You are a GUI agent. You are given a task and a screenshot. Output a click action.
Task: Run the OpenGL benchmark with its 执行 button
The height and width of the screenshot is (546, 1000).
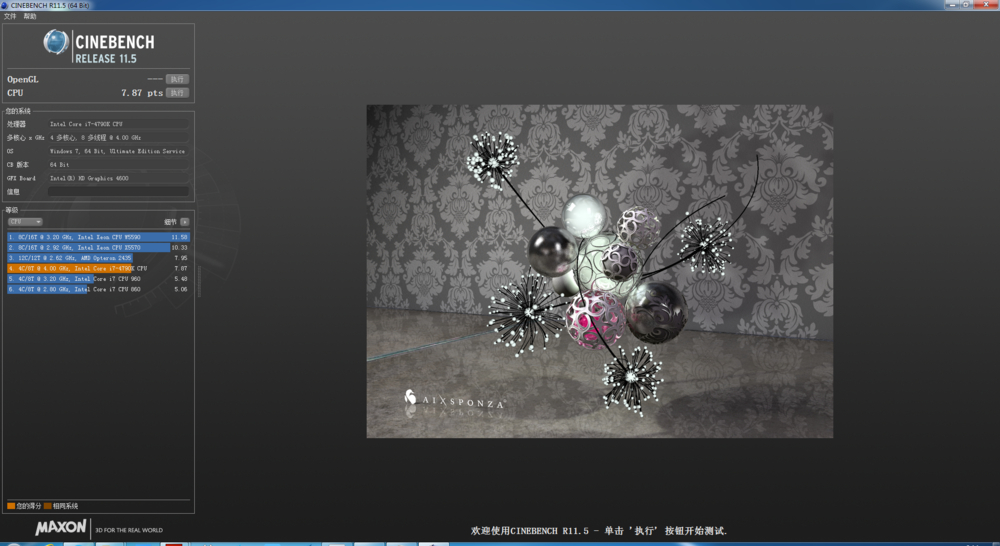177,79
